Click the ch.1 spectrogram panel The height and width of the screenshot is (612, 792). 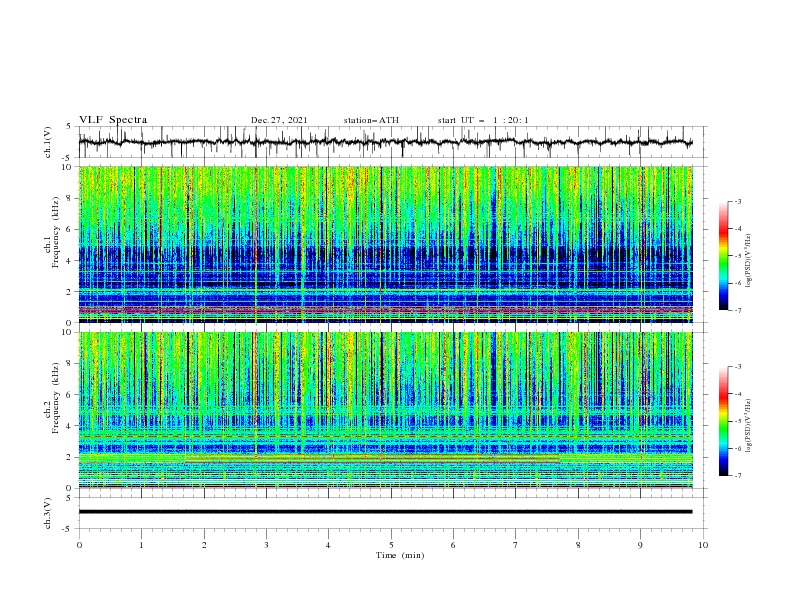(x=386, y=244)
